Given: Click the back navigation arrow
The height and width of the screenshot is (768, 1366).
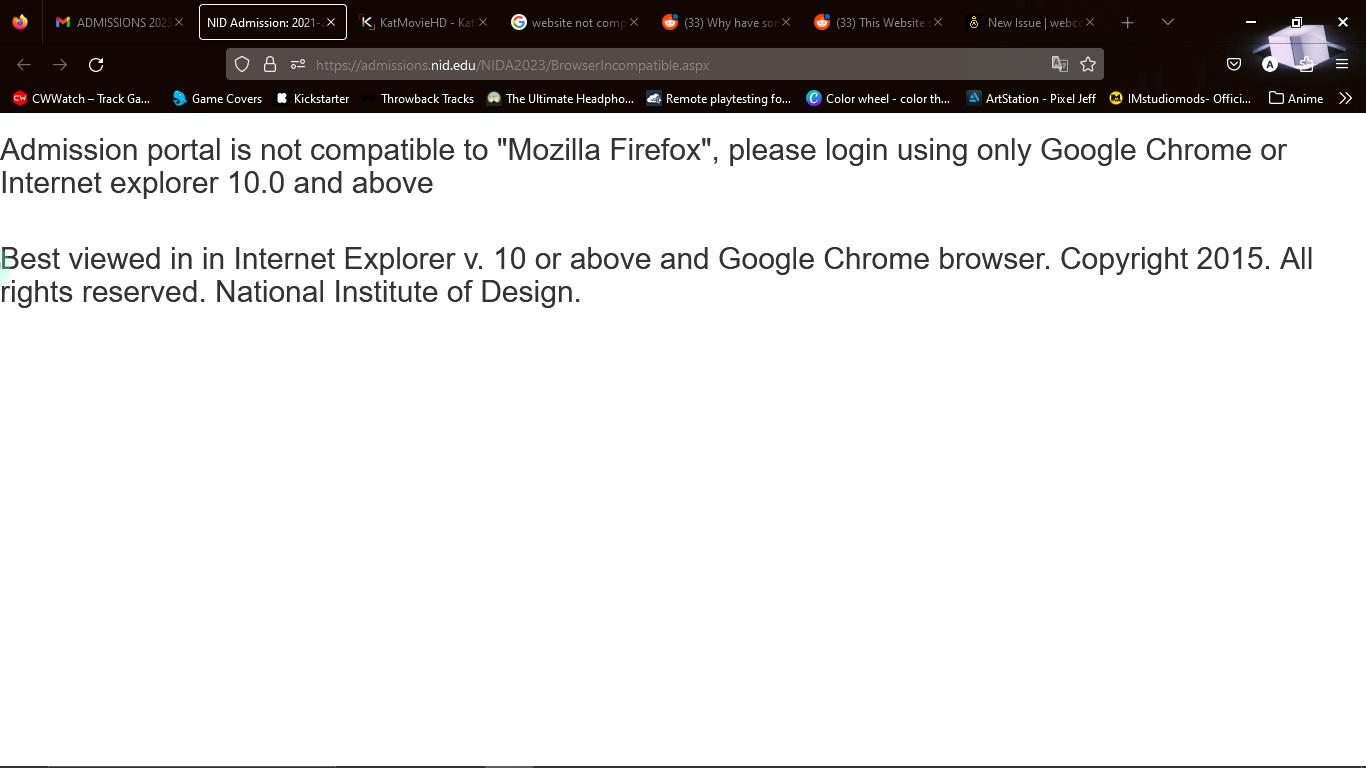Looking at the screenshot, I should click(x=23, y=64).
